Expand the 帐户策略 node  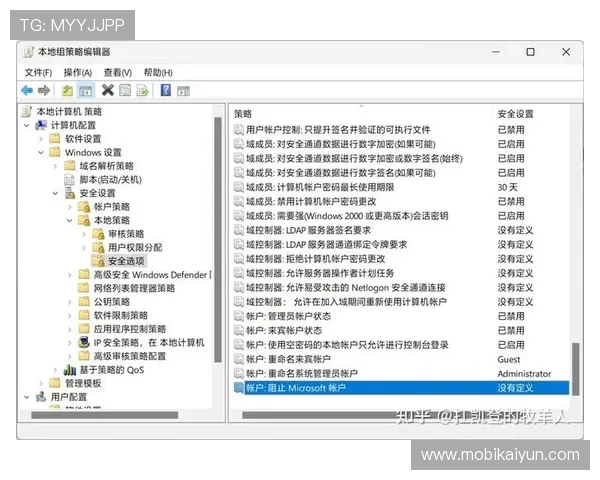[x=70, y=207]
